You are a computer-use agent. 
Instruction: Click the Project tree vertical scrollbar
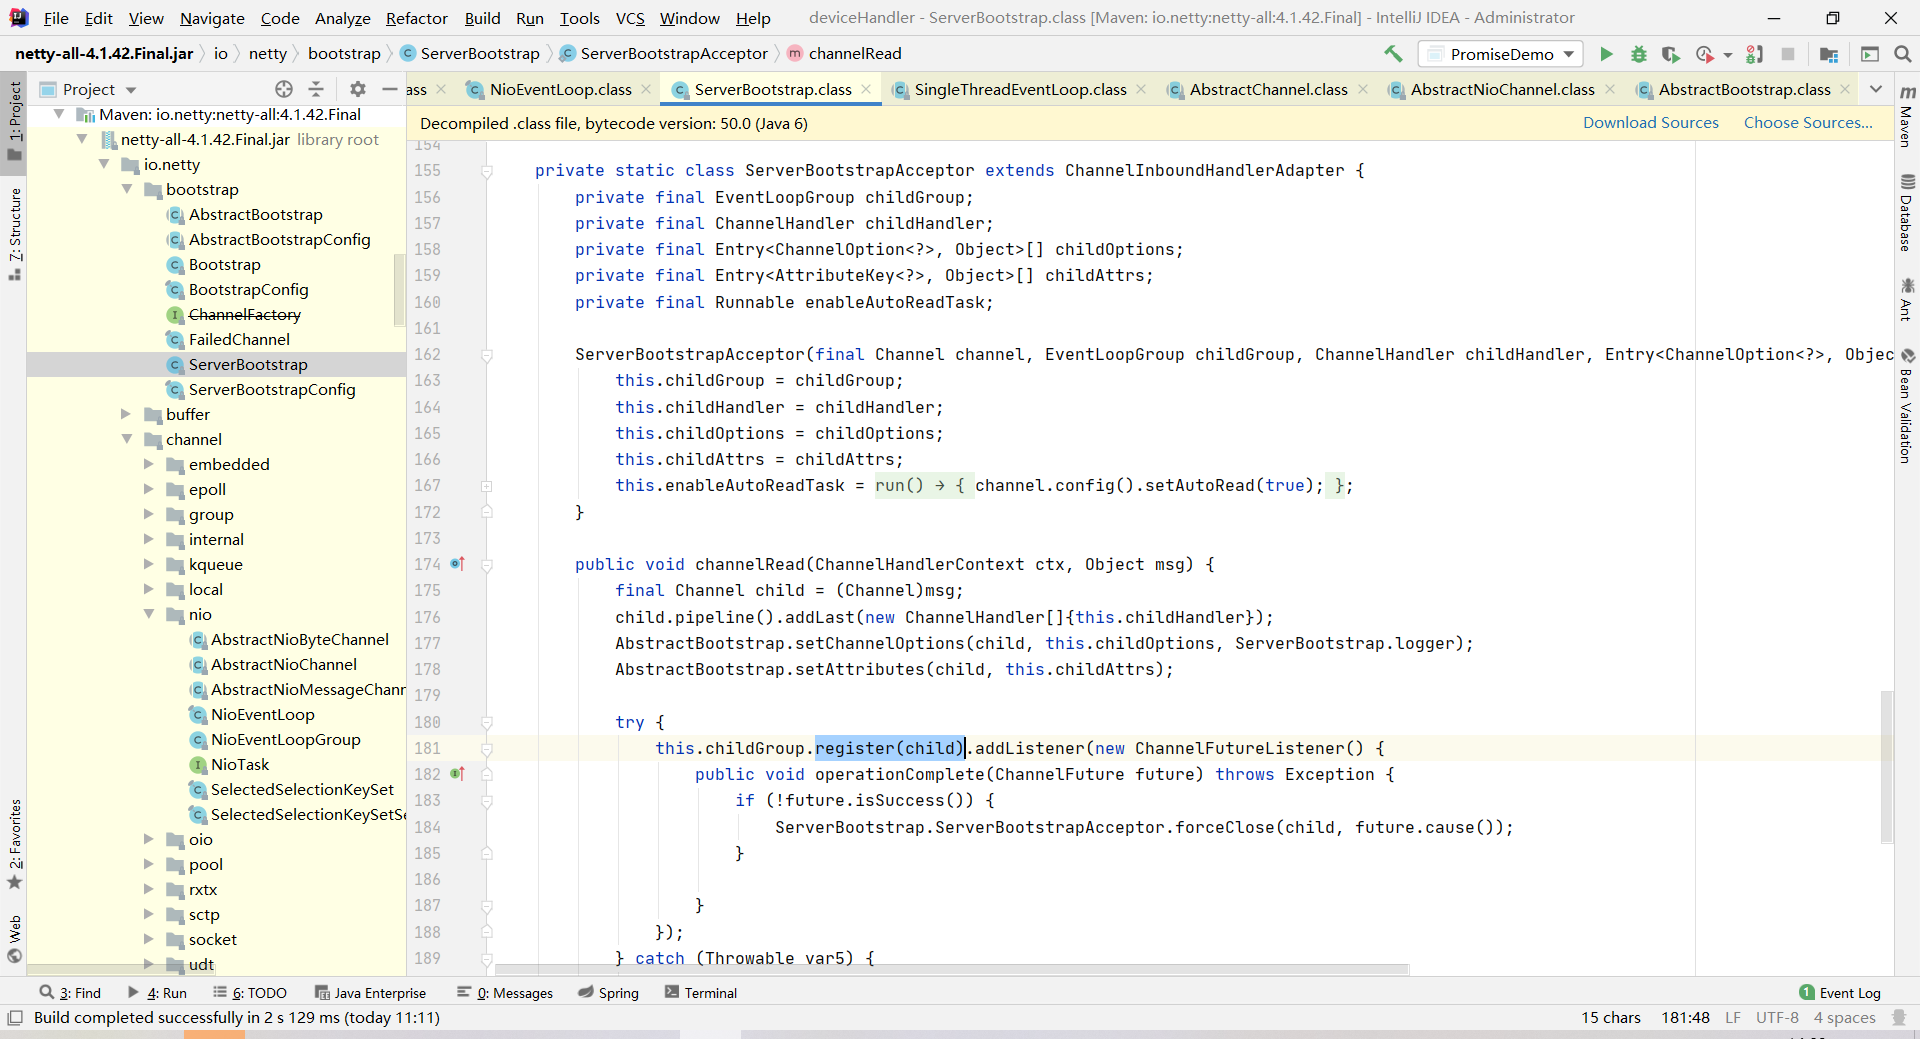tap(400, 290)
